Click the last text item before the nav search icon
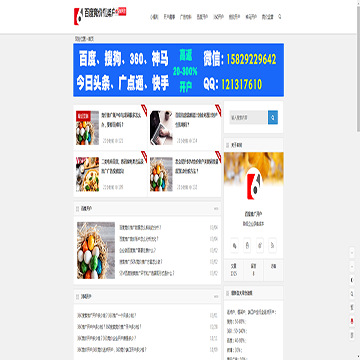The width and height of the screenshot is (360, 360). coord(267,17)
